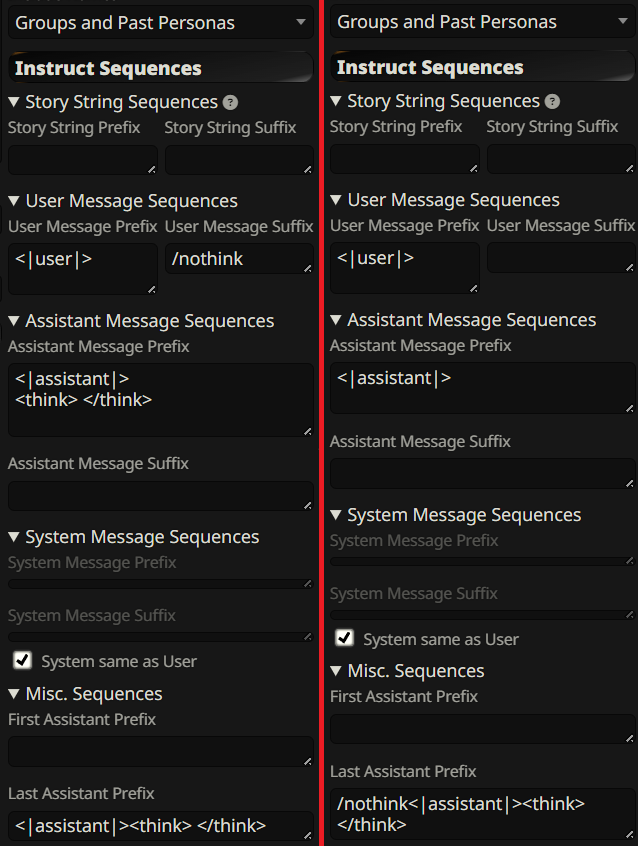The image size is (638, 846).
Task: Uncheck System same as User in right panel
Action: (344, 638)
